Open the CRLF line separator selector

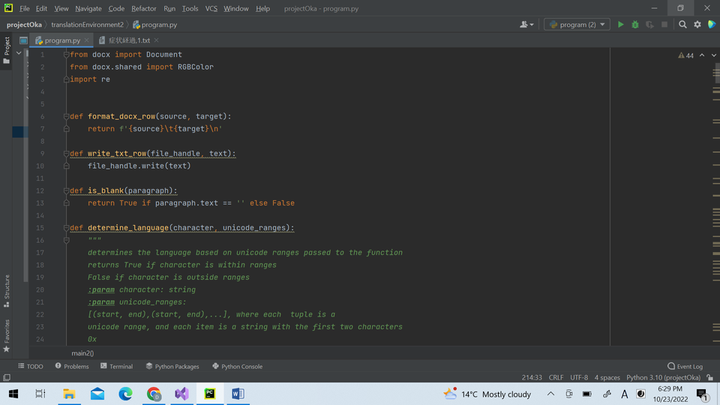coord(556,378)
